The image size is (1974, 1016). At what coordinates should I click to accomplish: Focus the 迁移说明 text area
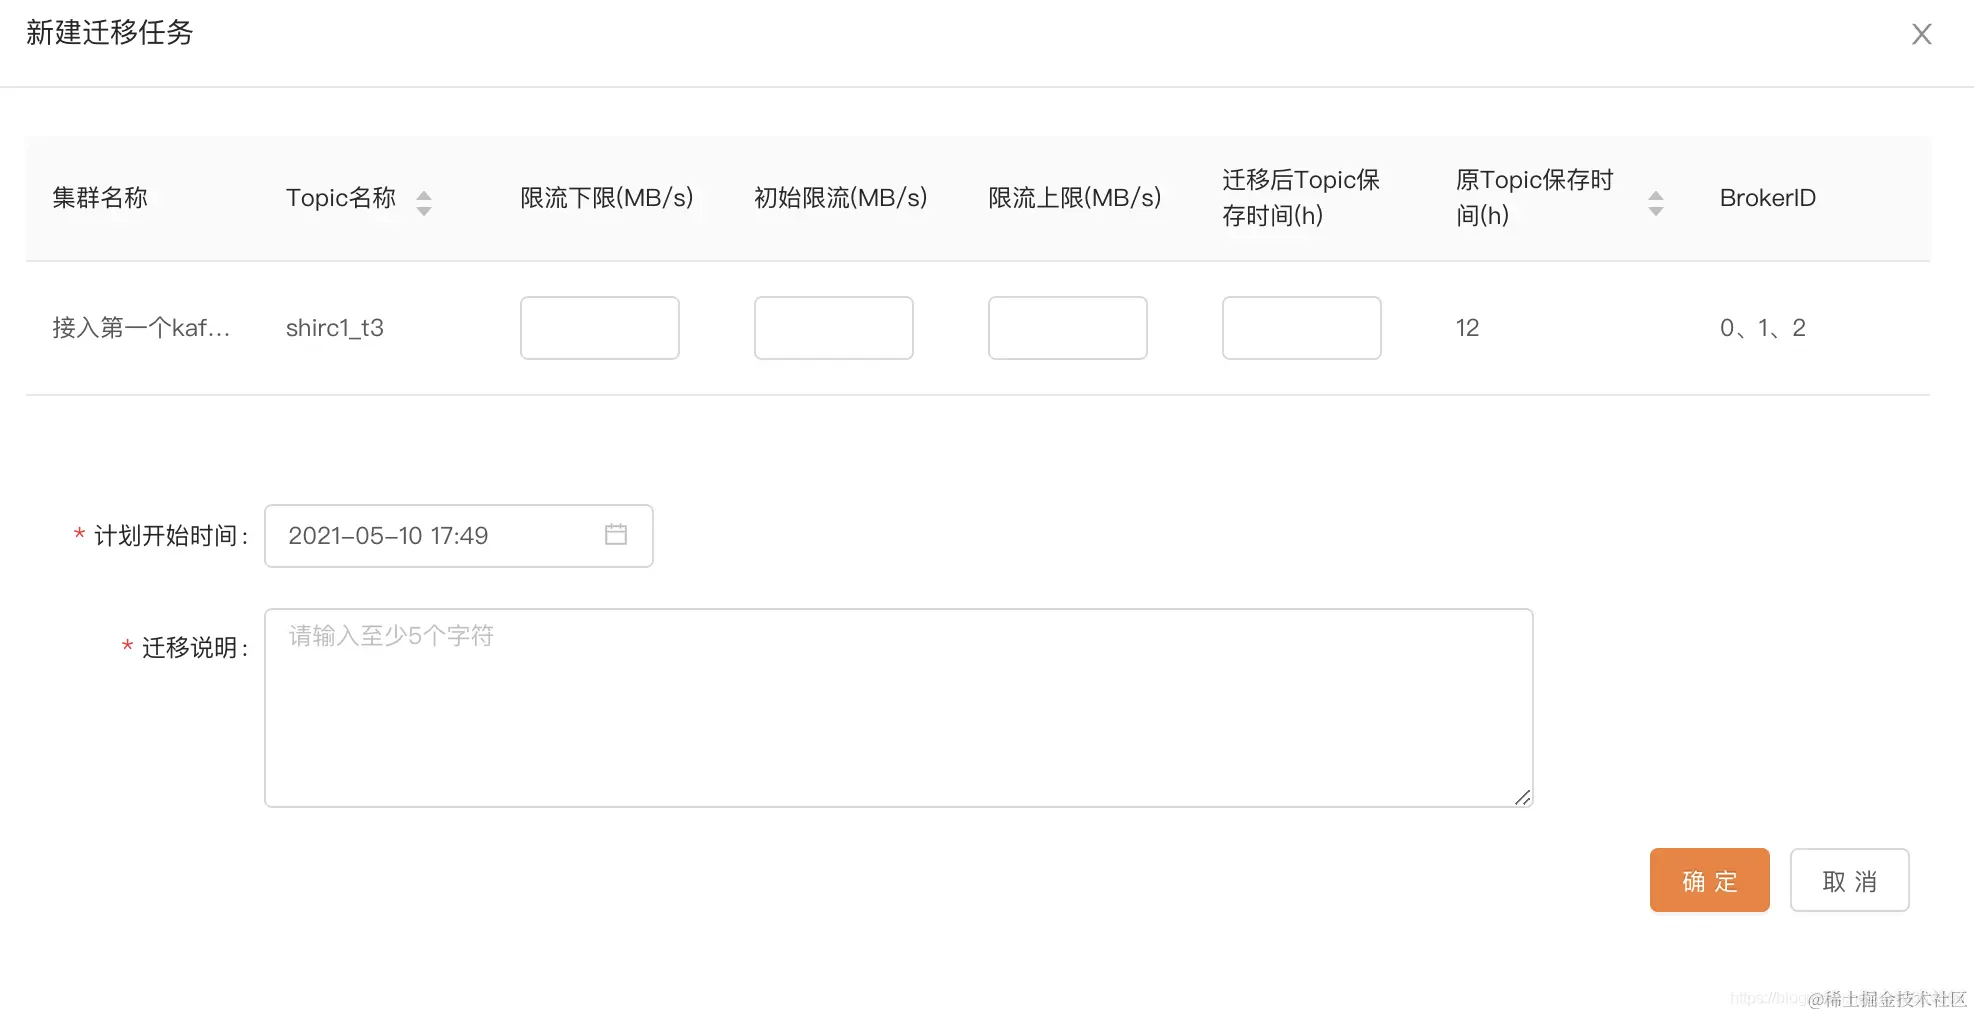click(x=899, y=708)
